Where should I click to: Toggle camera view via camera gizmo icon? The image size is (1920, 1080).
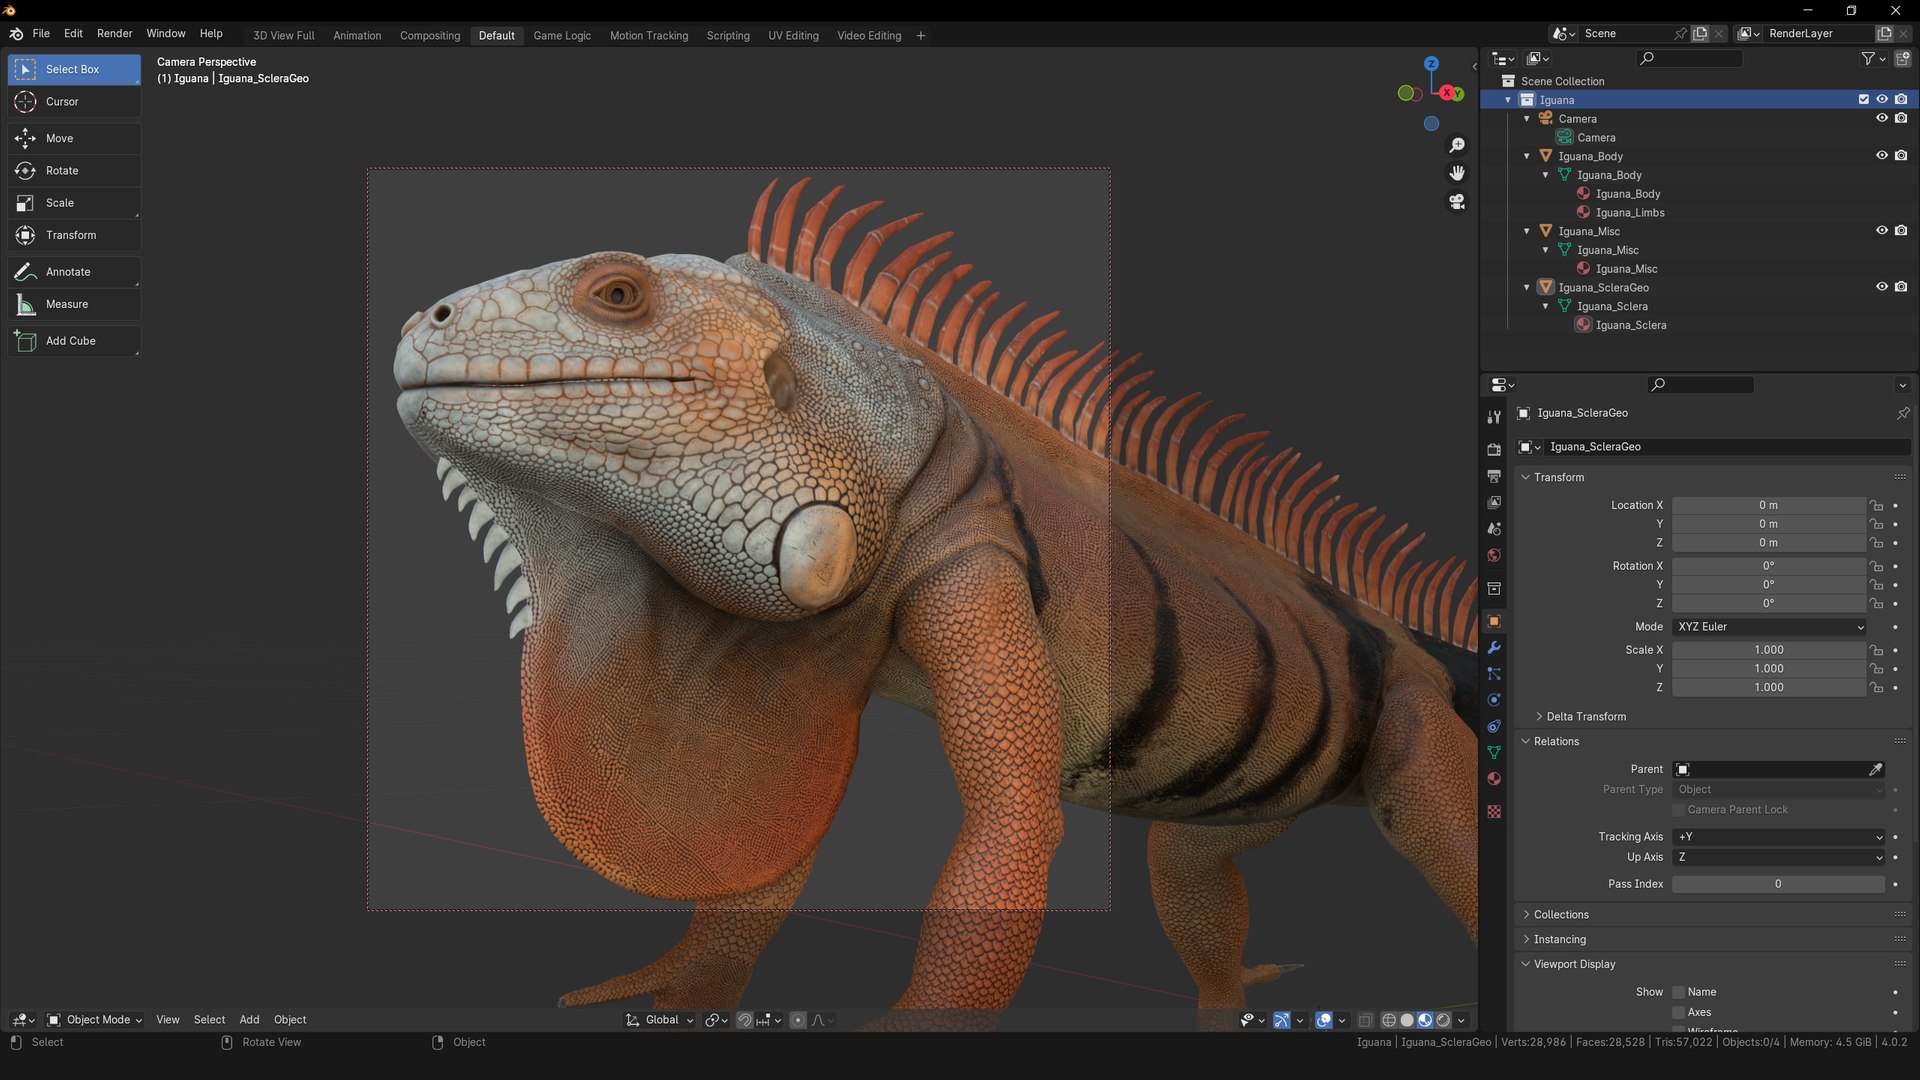[x=1457, y=202]
